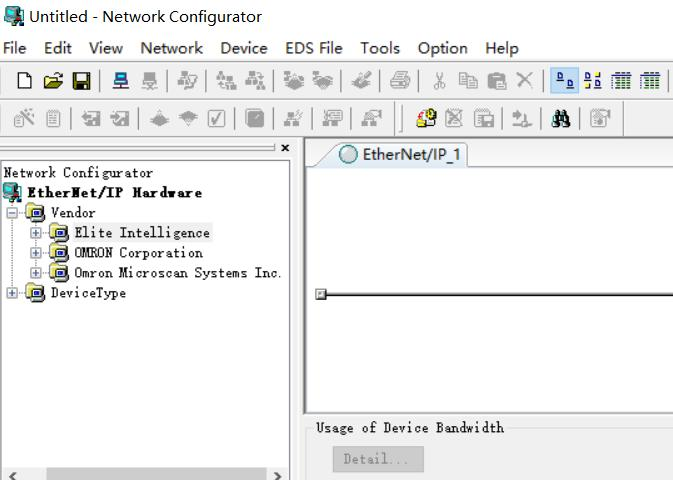673x480 pixels.
Task: Switch to the detailed list view mode
Action: (650, 81)
